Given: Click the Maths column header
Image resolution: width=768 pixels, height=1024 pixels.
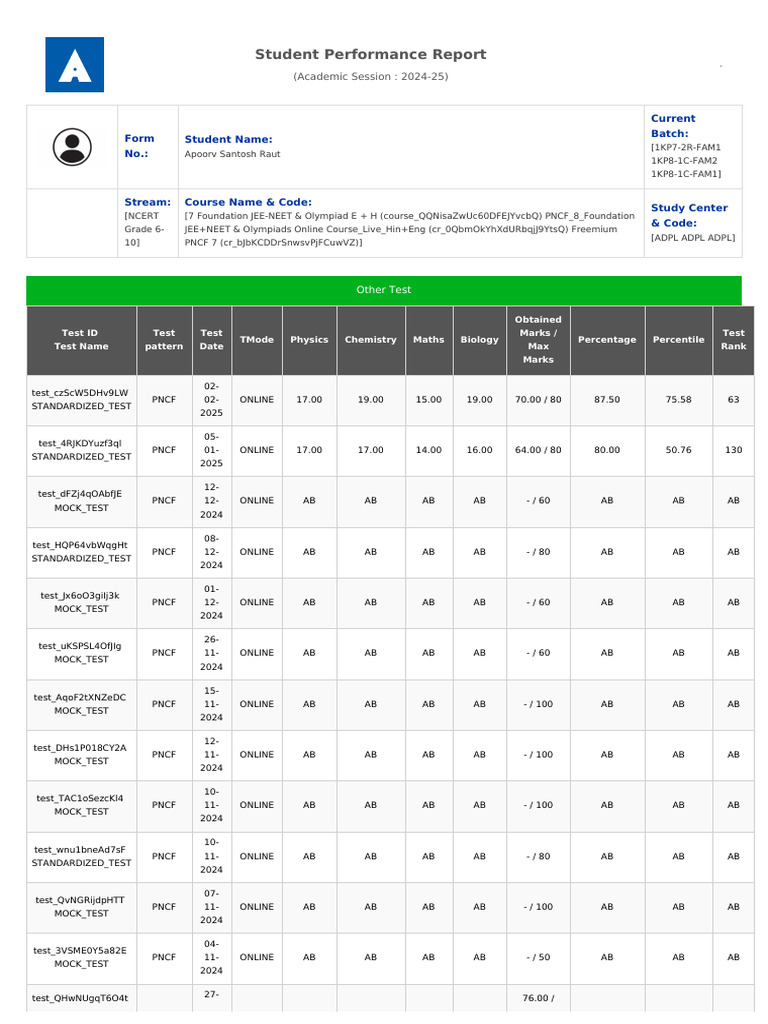Looking at the screenshot, I should point(428,340).
